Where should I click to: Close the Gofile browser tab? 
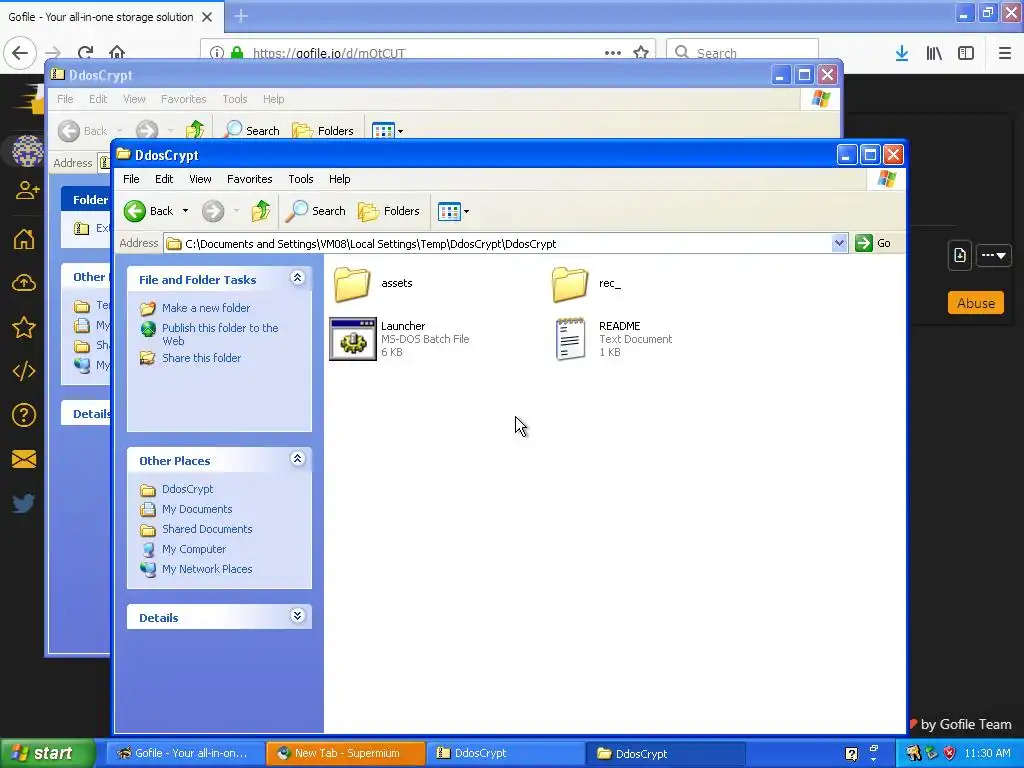tap(207, 17)
